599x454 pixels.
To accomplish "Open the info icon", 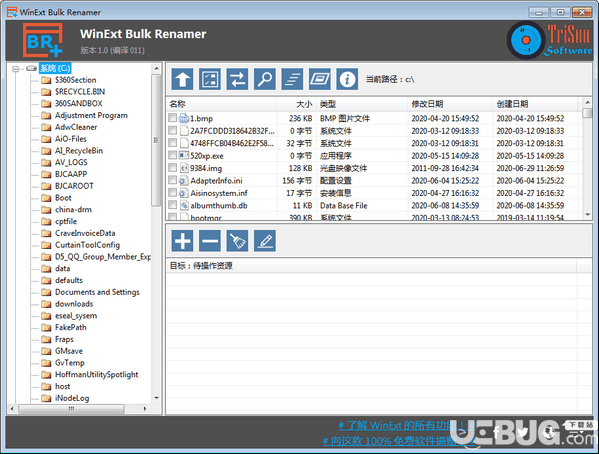I will pos(347,79).
